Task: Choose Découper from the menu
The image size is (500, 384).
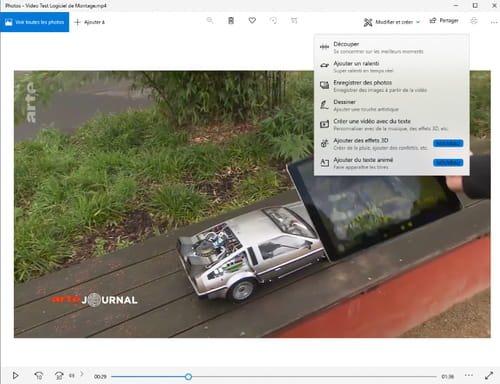Action: [392, 47]
